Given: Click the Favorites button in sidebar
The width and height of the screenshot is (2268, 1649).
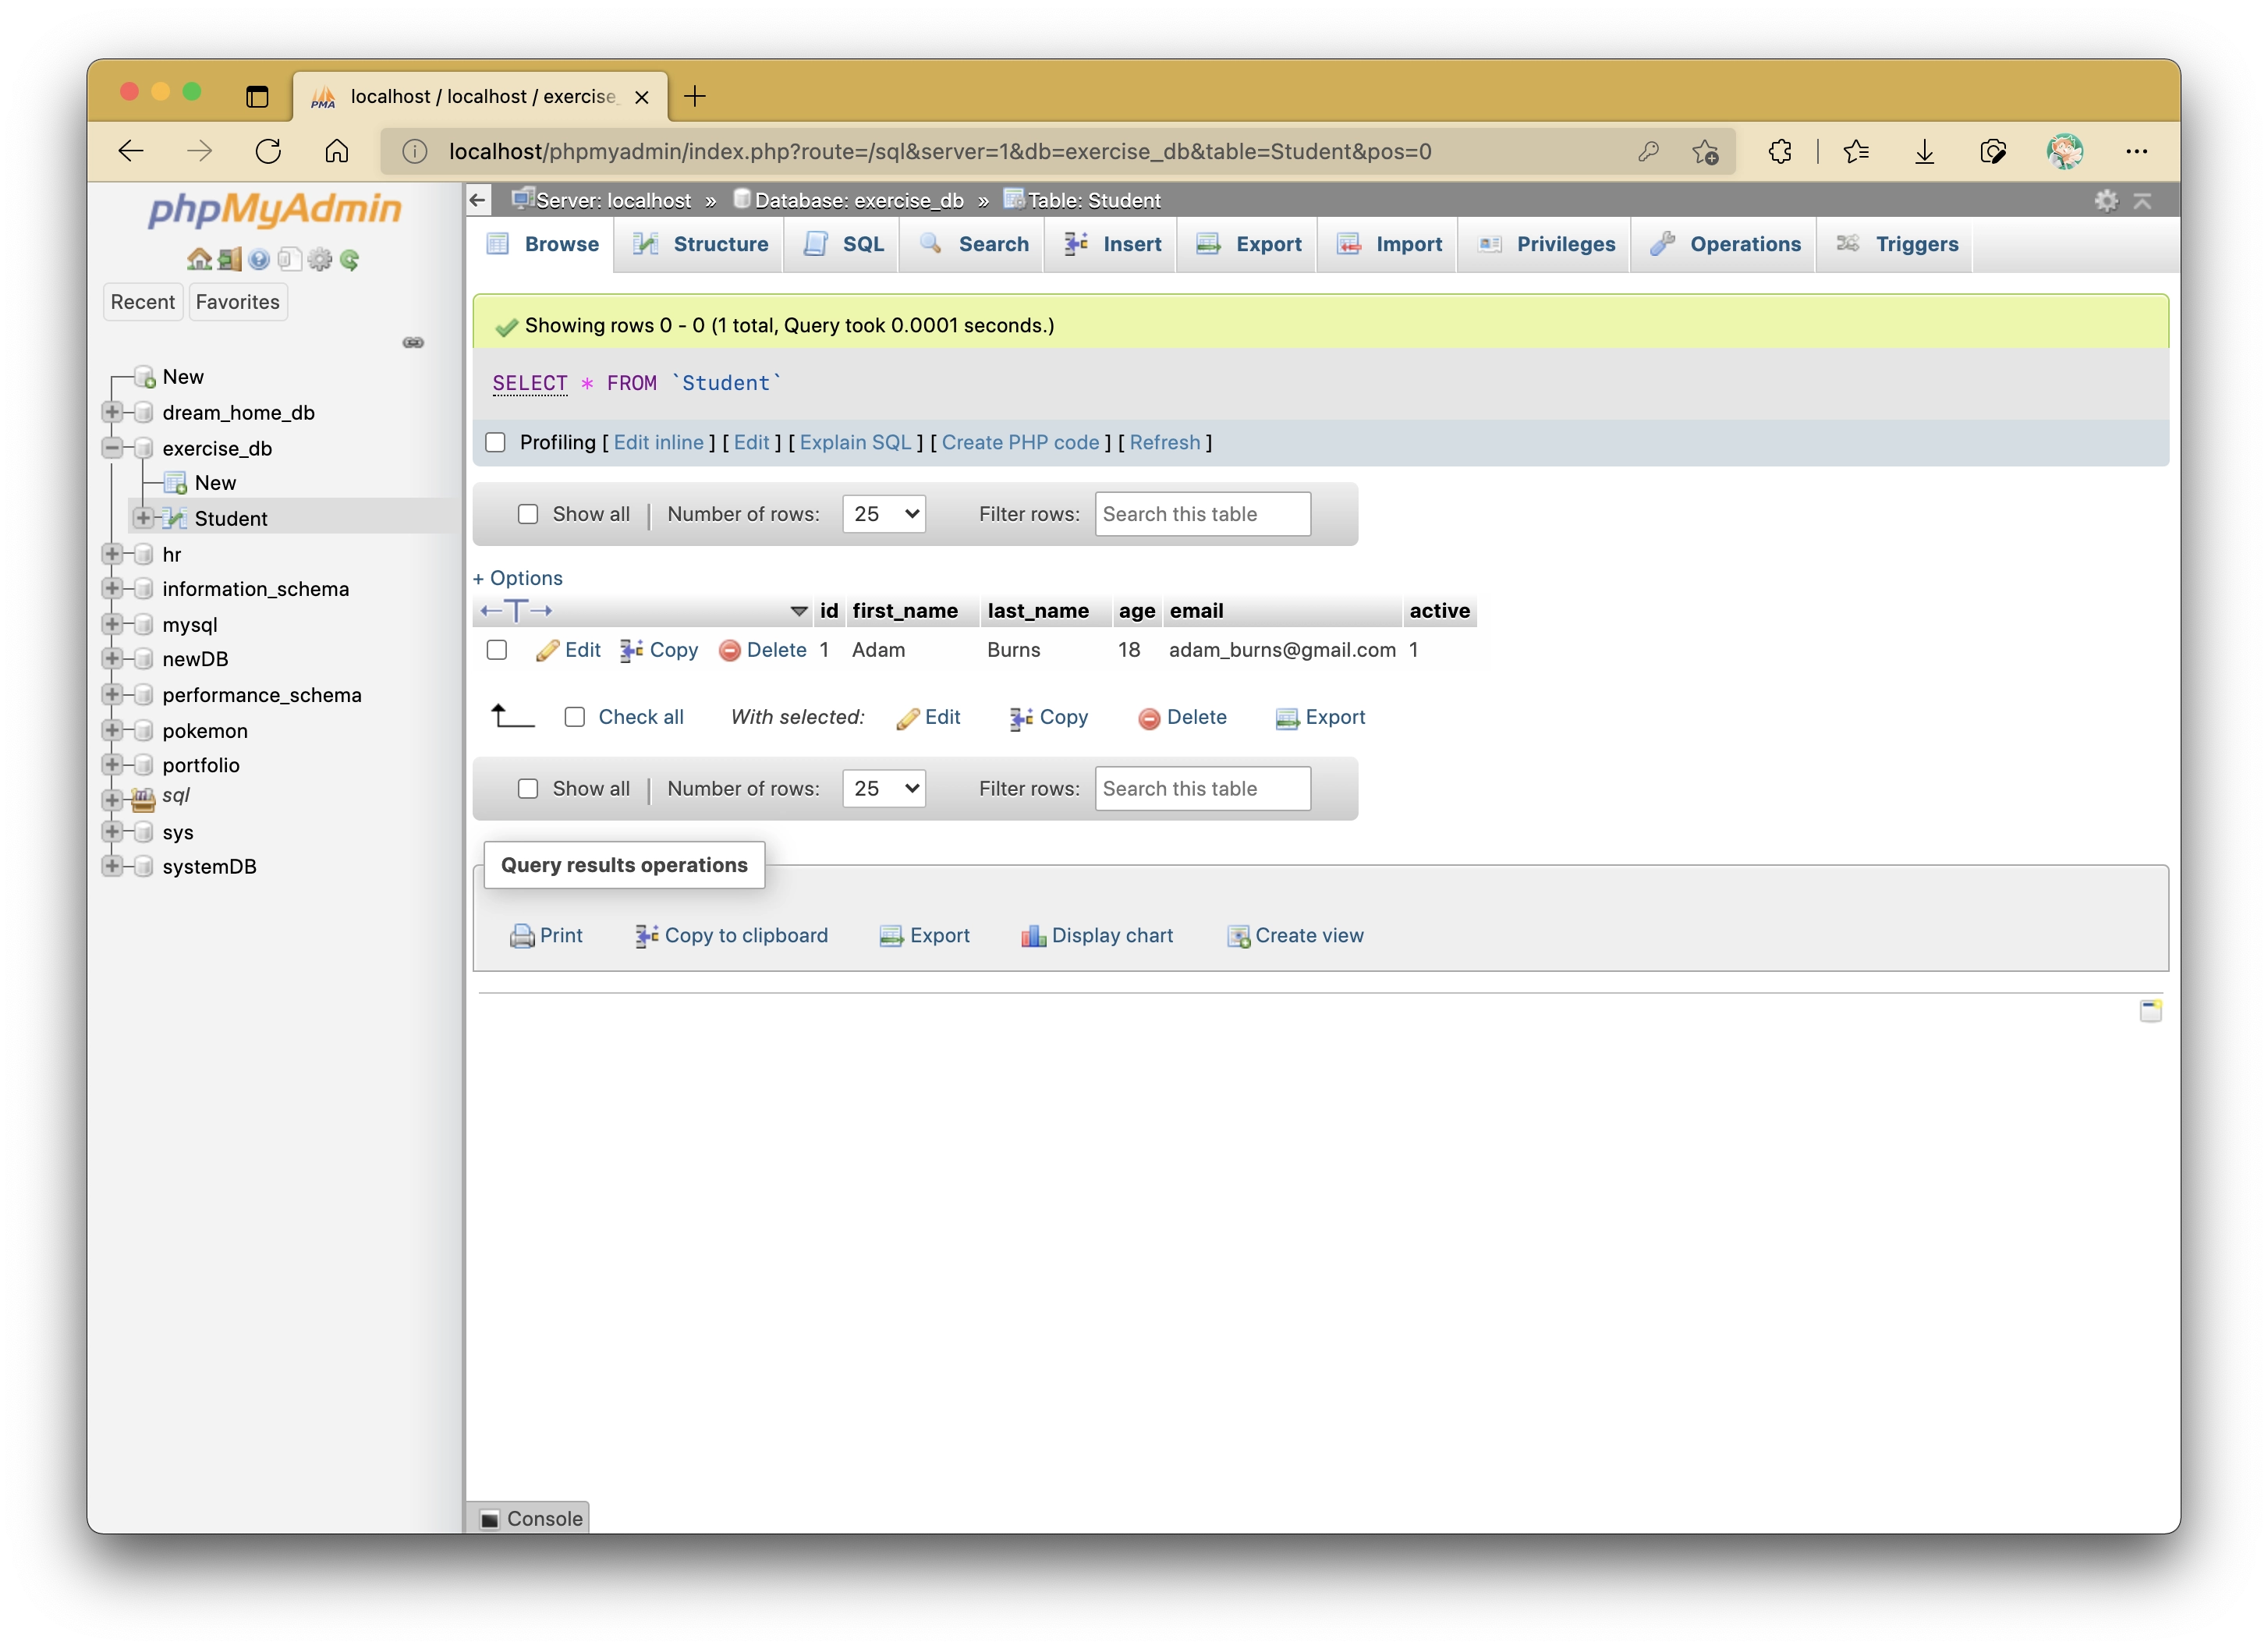Looking at the screenshot, I should [x=238, y=302].
